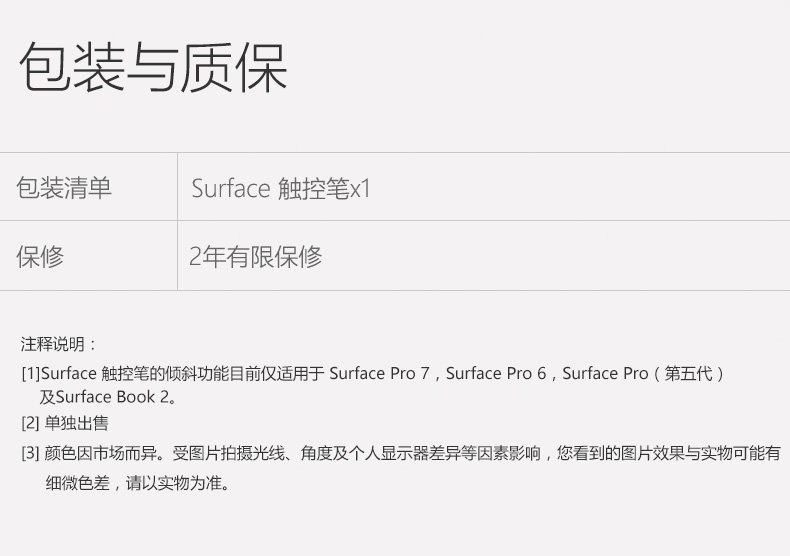Select the "单独出售" footnote text
Screen dimensions: 790x556
[77, 422]
